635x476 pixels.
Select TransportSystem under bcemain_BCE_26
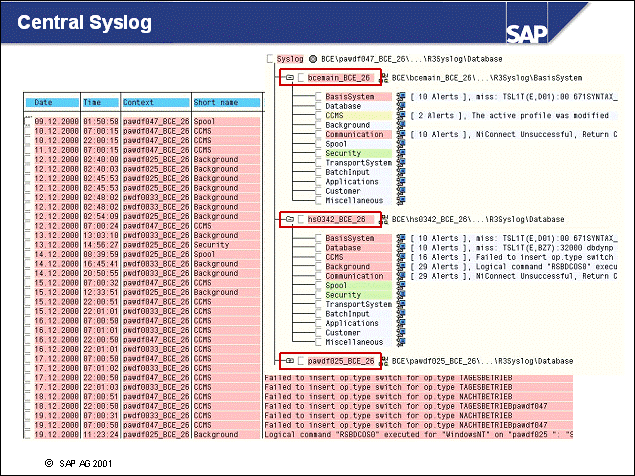pos(357,163)
